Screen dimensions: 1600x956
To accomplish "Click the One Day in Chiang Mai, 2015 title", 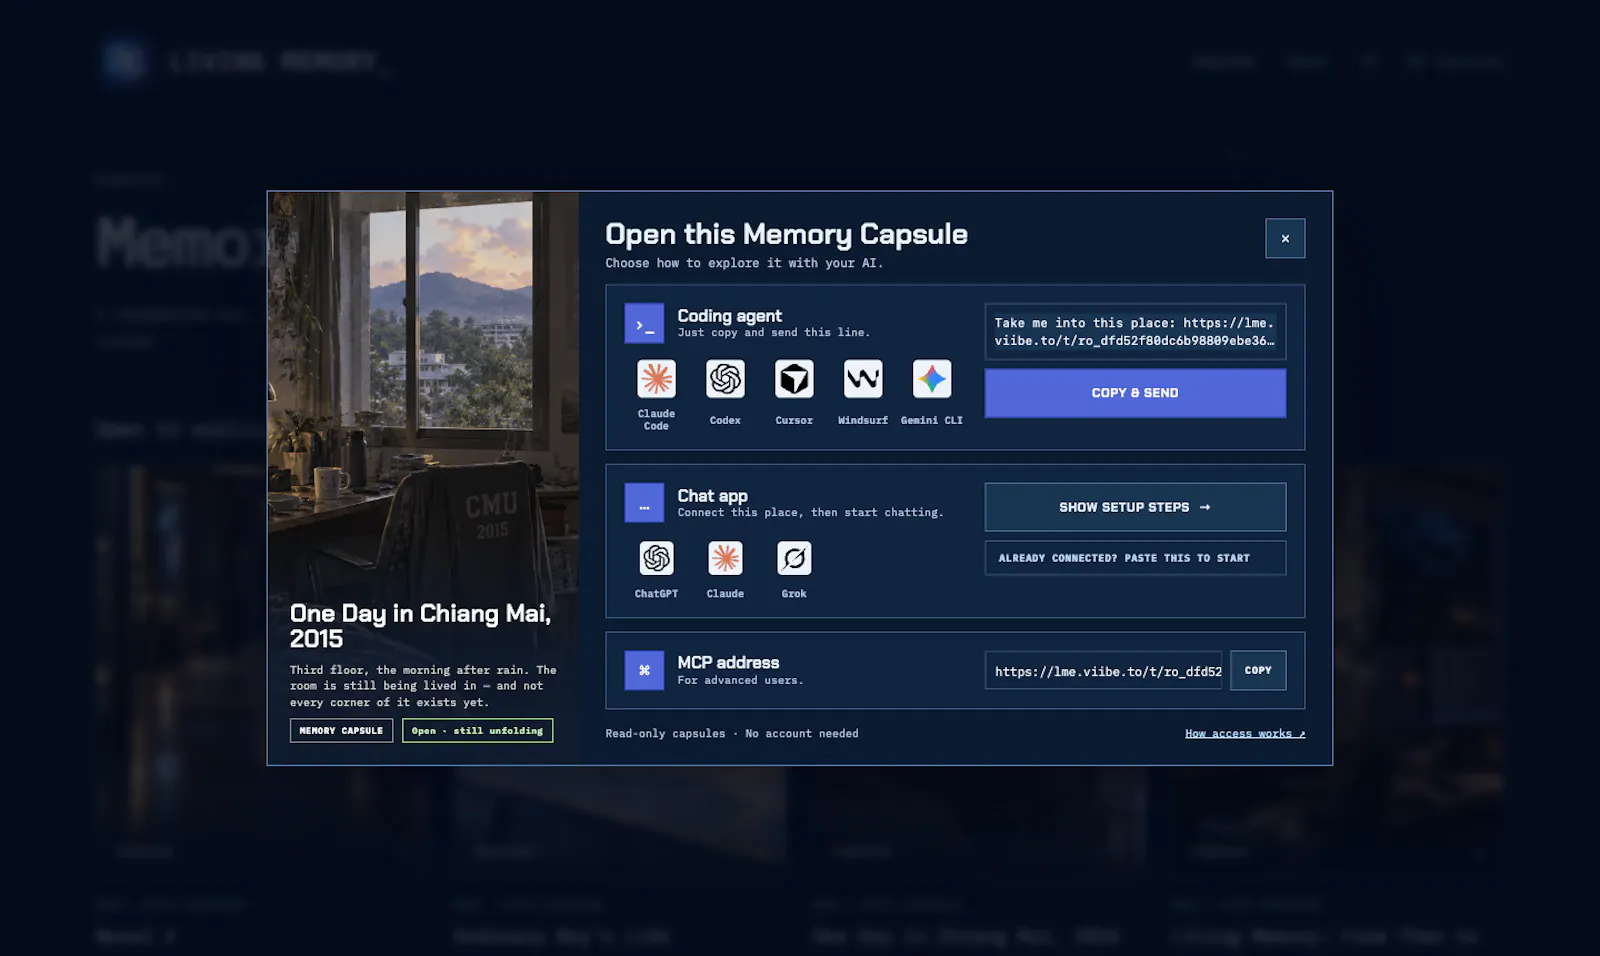I will (420, 626).
